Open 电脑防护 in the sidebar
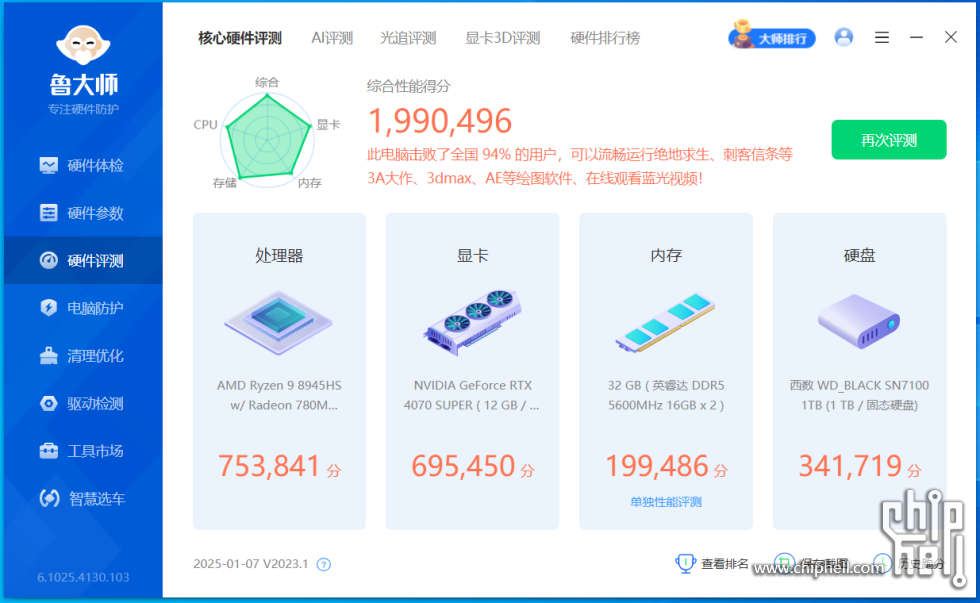 (83, 308)
